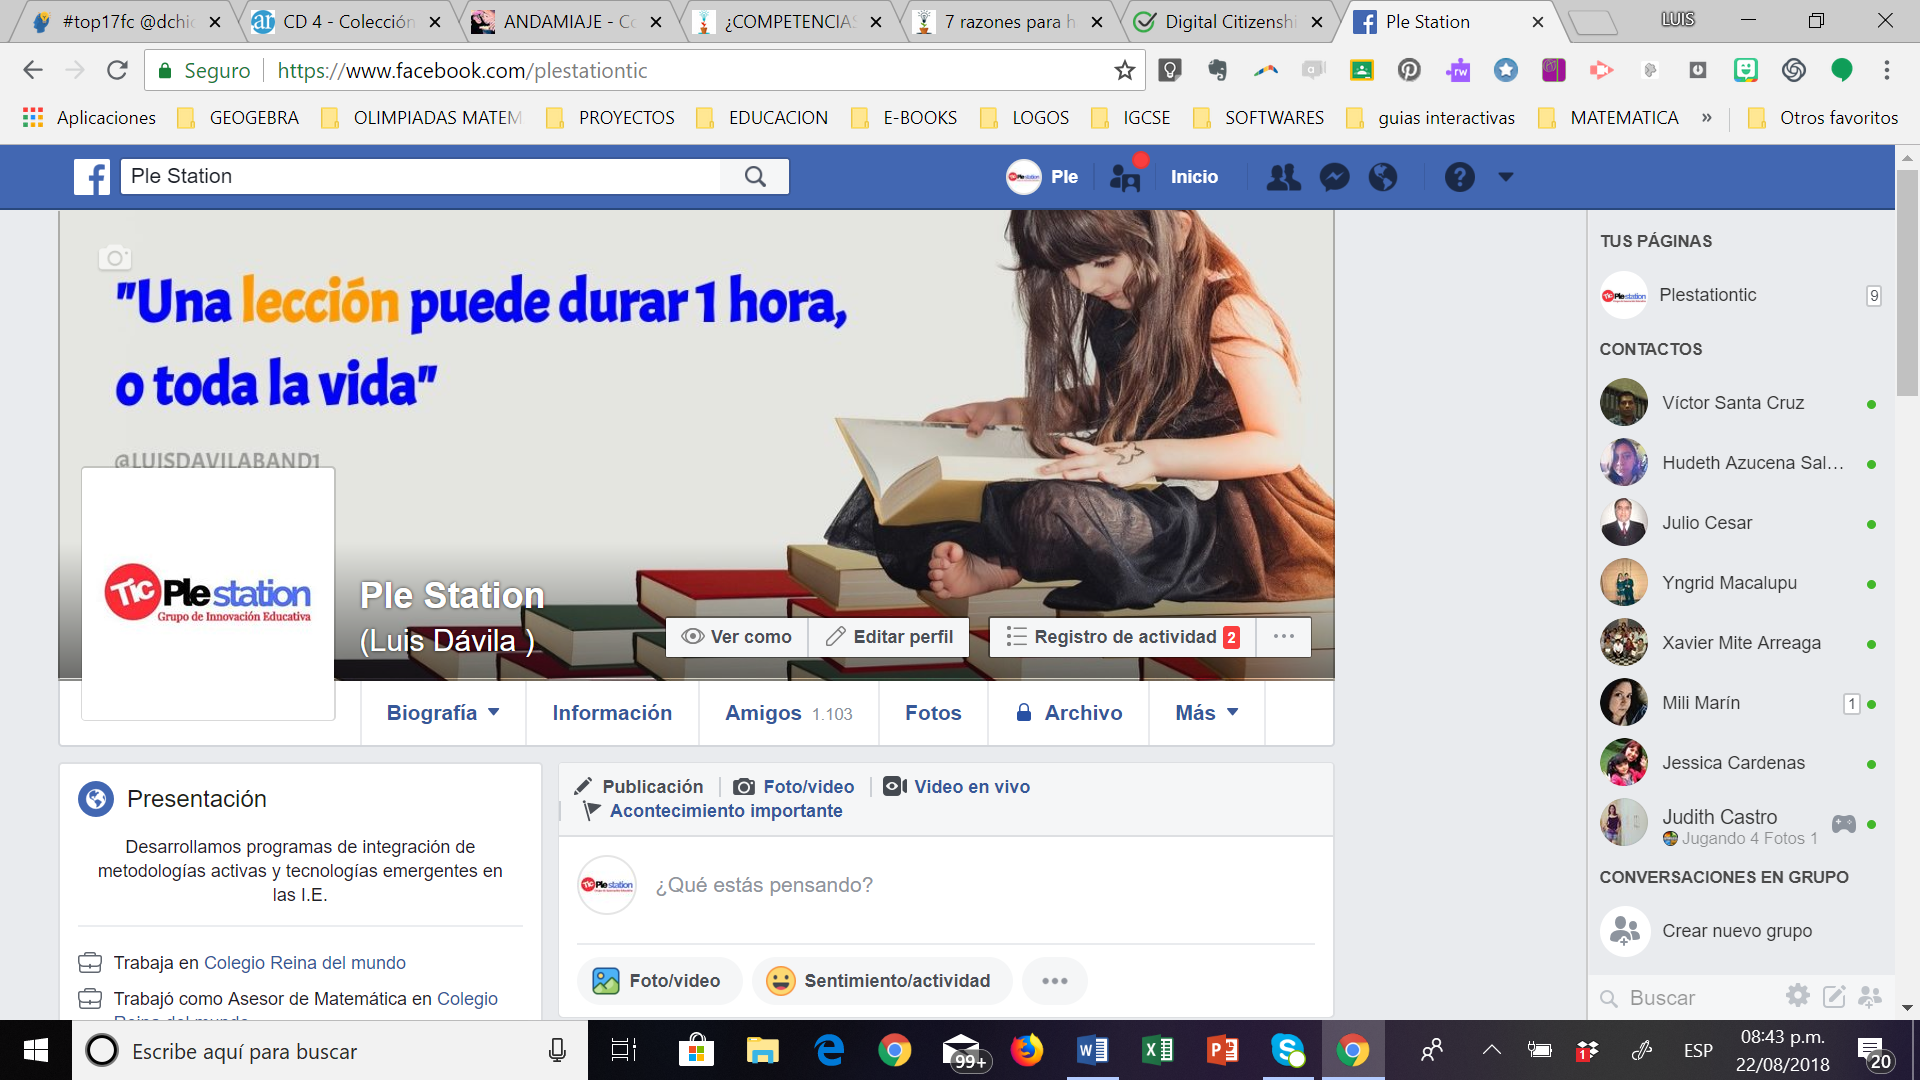Bookmark page with star icon
Image resolution: width=1920 pixels, height=1080 pixels.
(1125, 70)
